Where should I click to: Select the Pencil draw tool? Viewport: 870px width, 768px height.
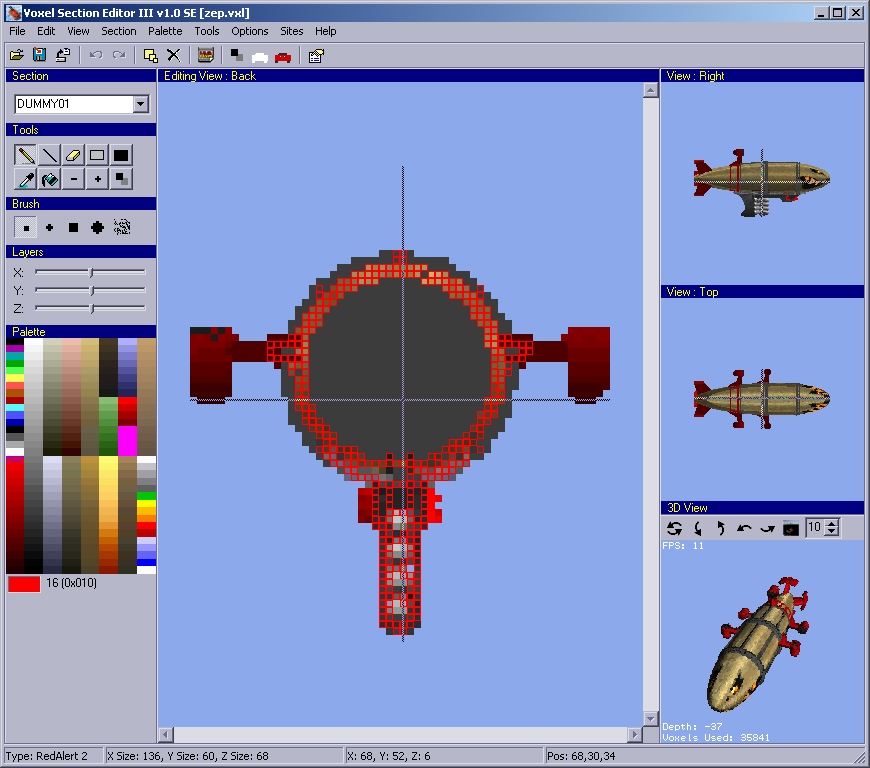[x=26, y=155]
